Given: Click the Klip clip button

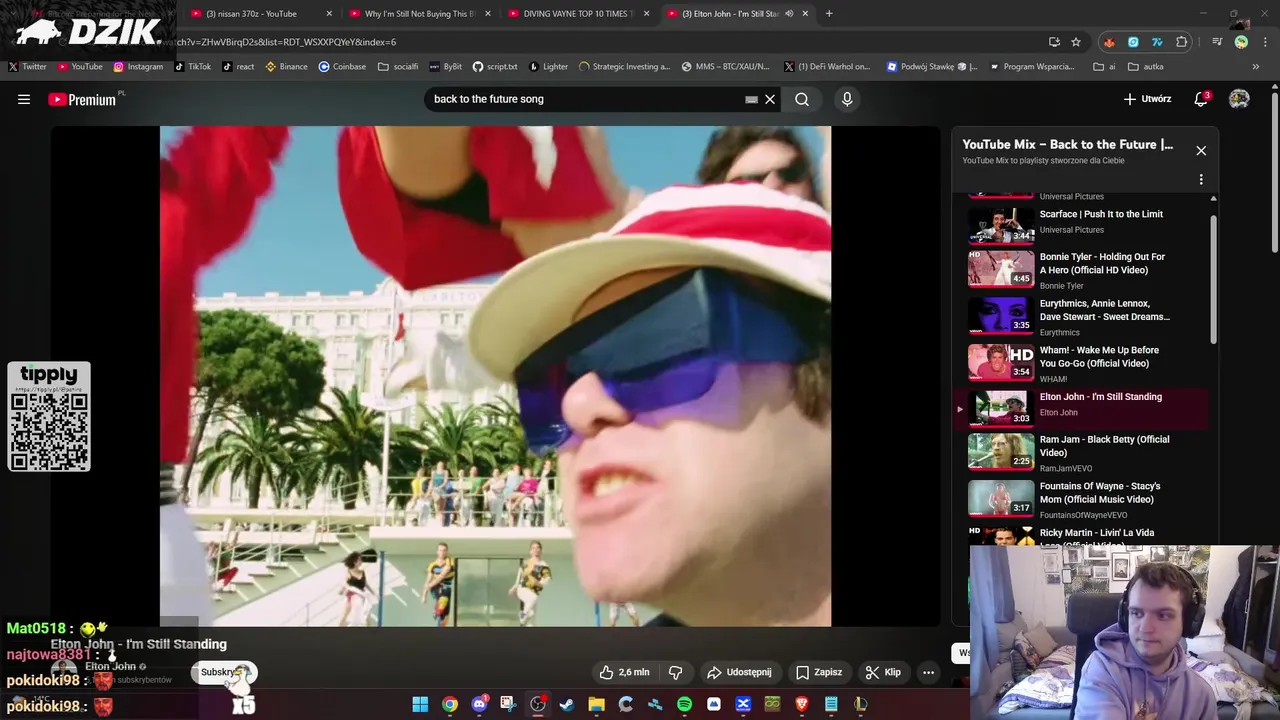Looking at the screenshot, I should pos(883,672).
